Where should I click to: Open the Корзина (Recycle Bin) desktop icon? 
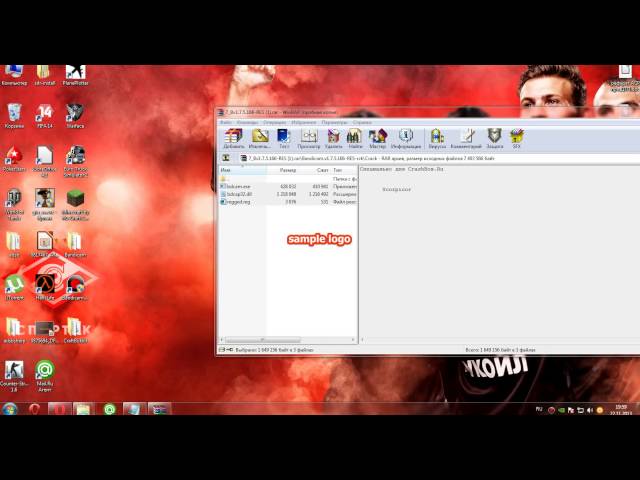tap(14, 116)
